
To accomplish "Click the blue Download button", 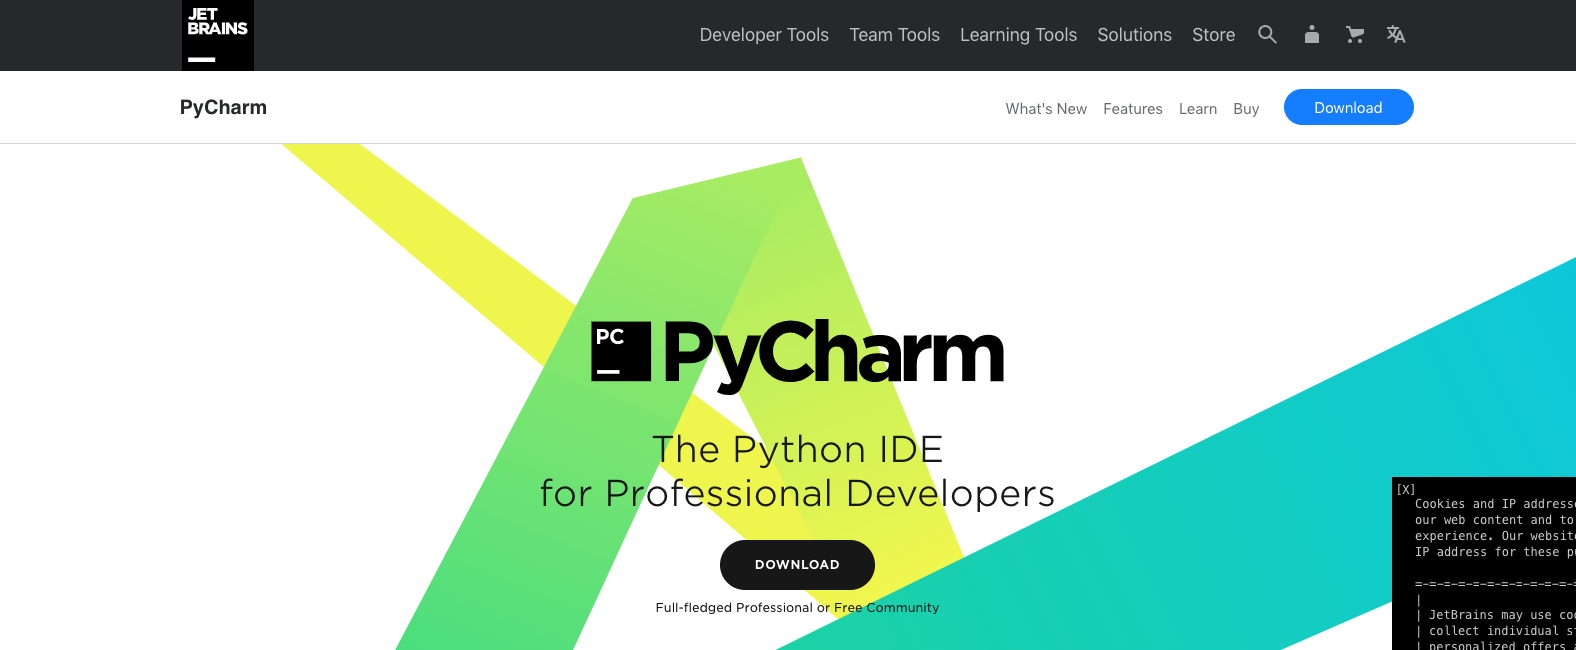I will [1348, 107].
